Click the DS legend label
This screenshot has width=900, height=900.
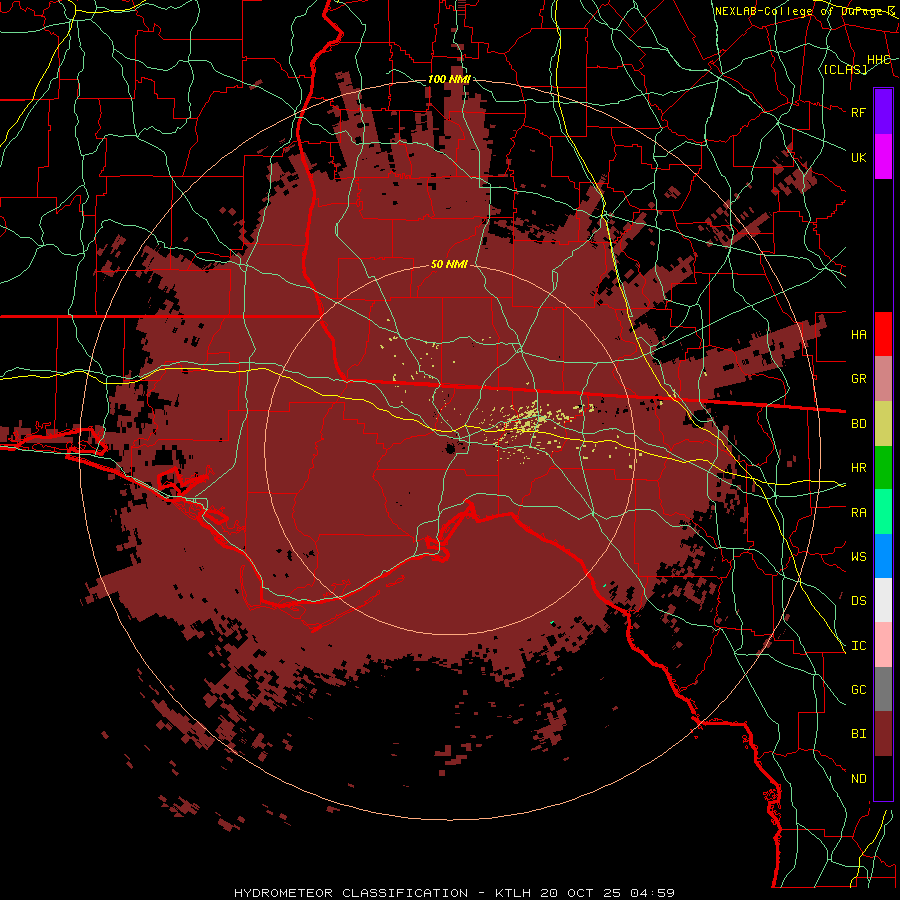point(859,601)
